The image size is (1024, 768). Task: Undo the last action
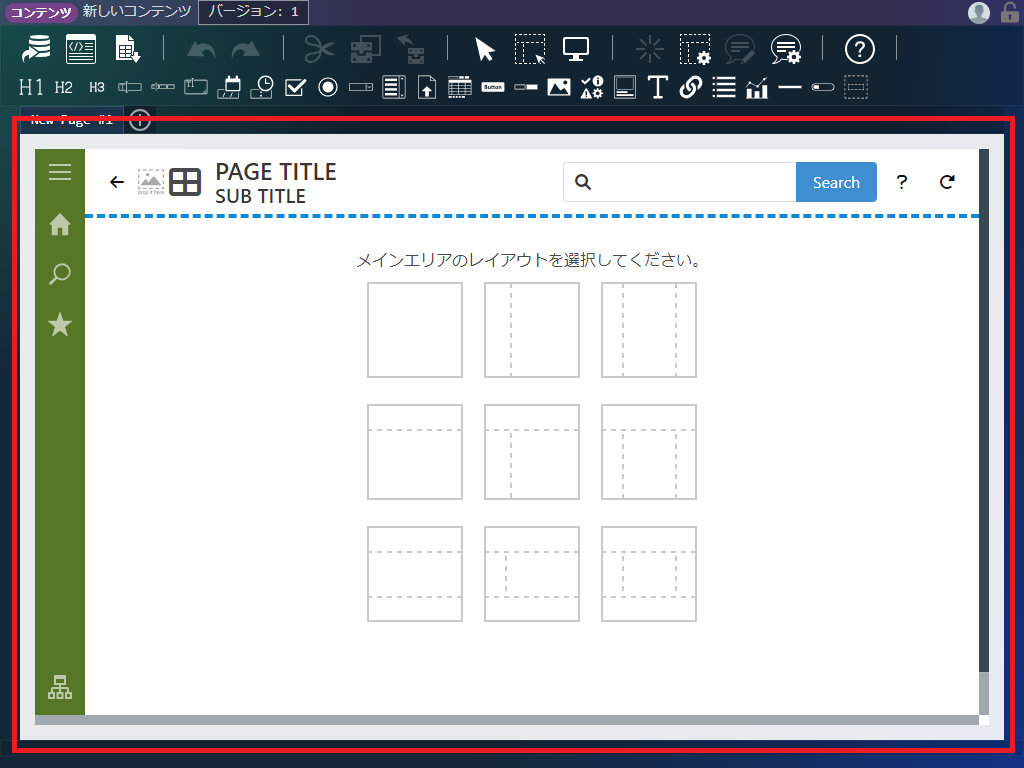click(x=201, y=50)
